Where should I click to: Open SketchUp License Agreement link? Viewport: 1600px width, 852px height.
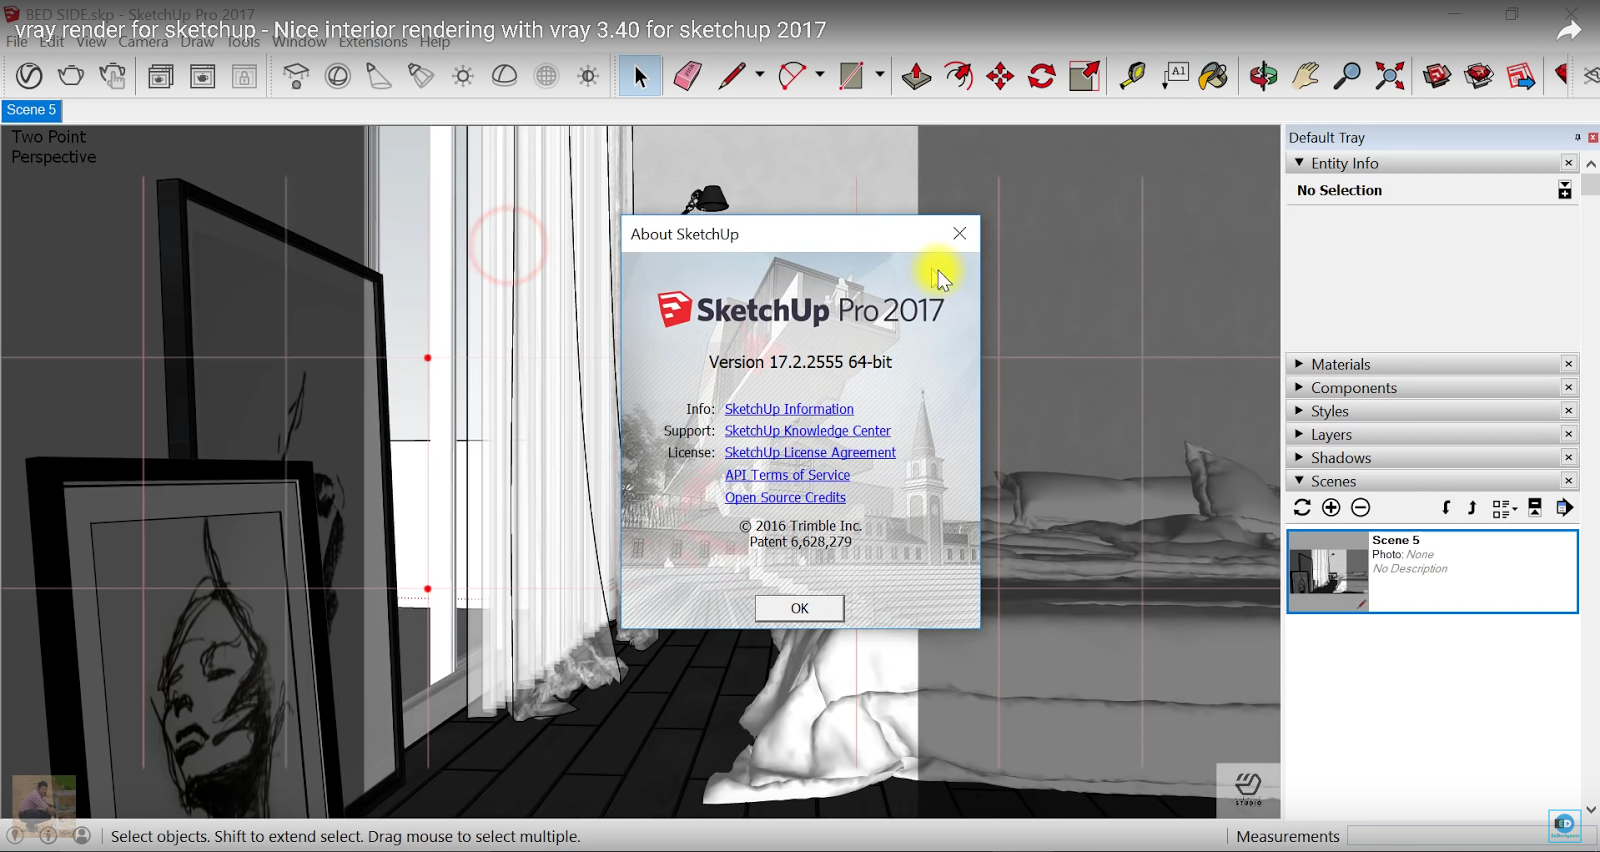pos(810,453)
